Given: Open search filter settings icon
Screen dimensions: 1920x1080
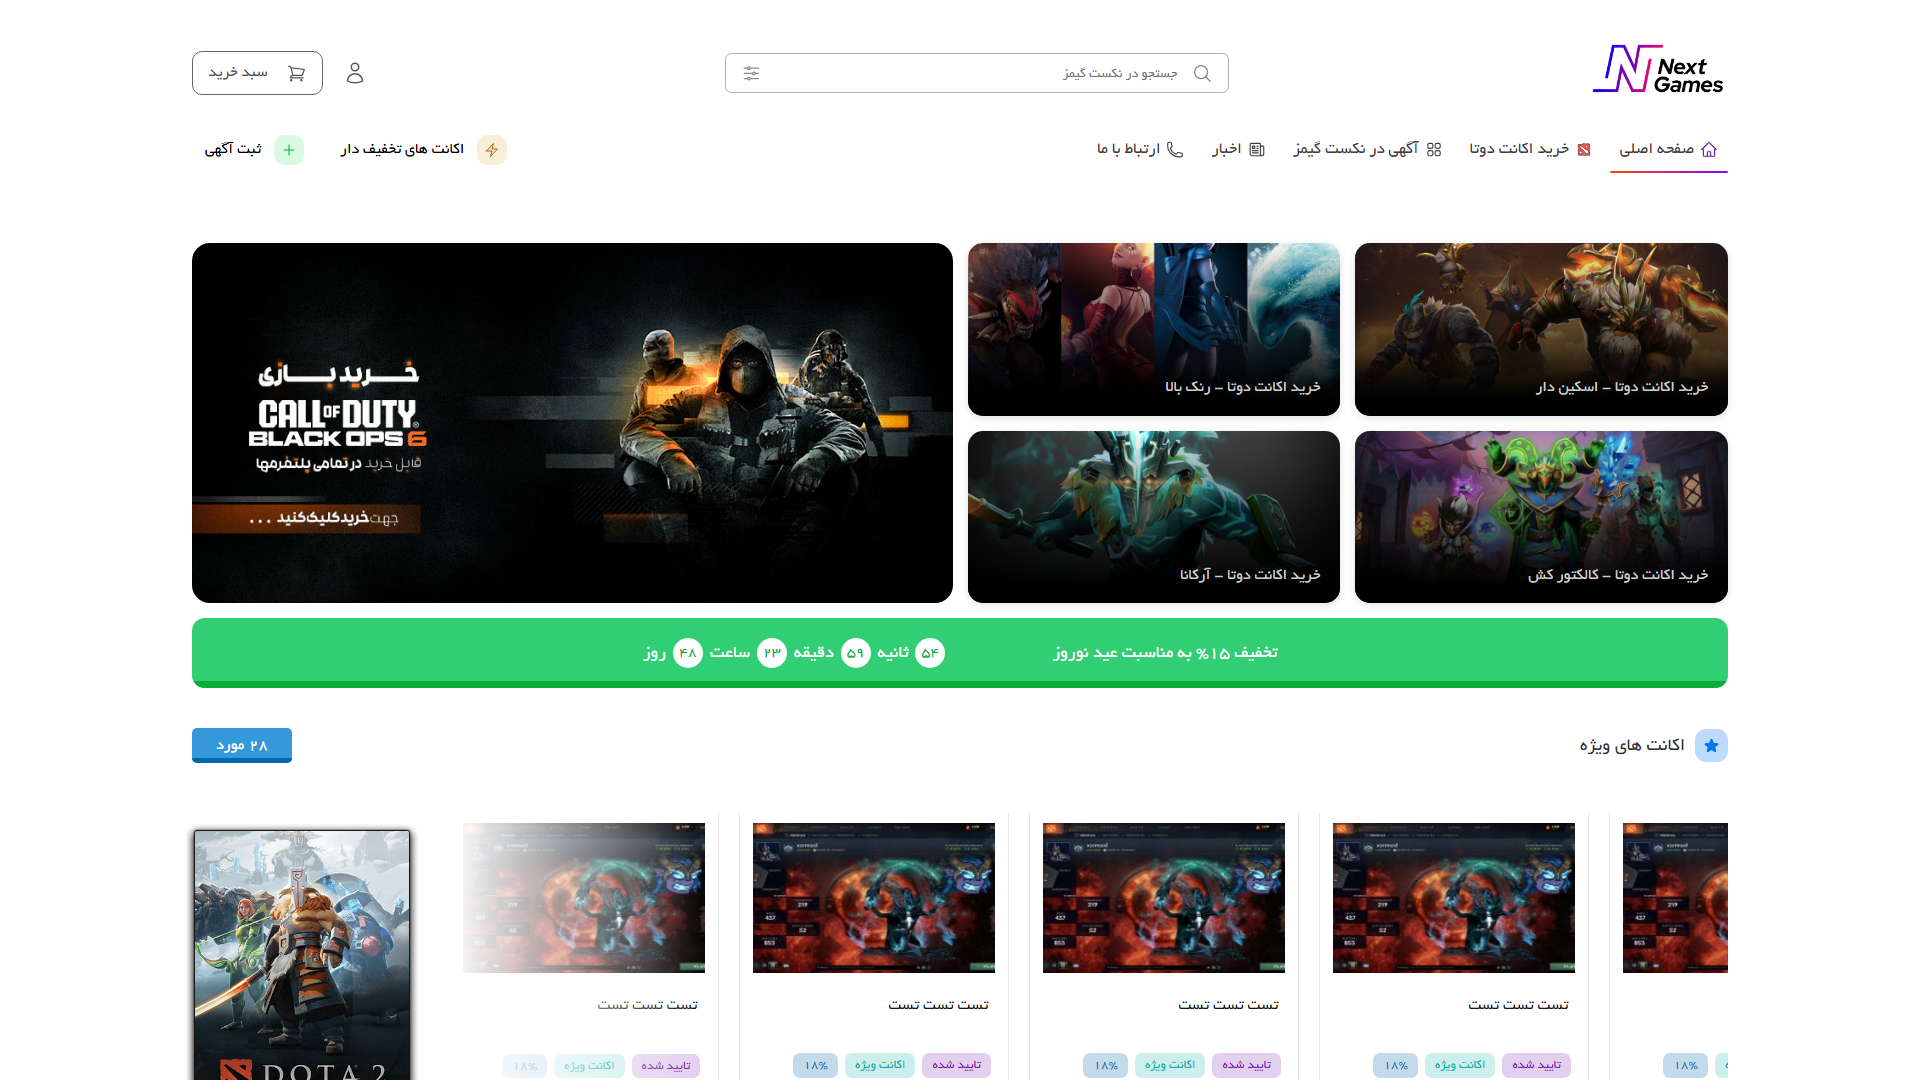Looking at the screenshot, I should (x=751, y=73).
